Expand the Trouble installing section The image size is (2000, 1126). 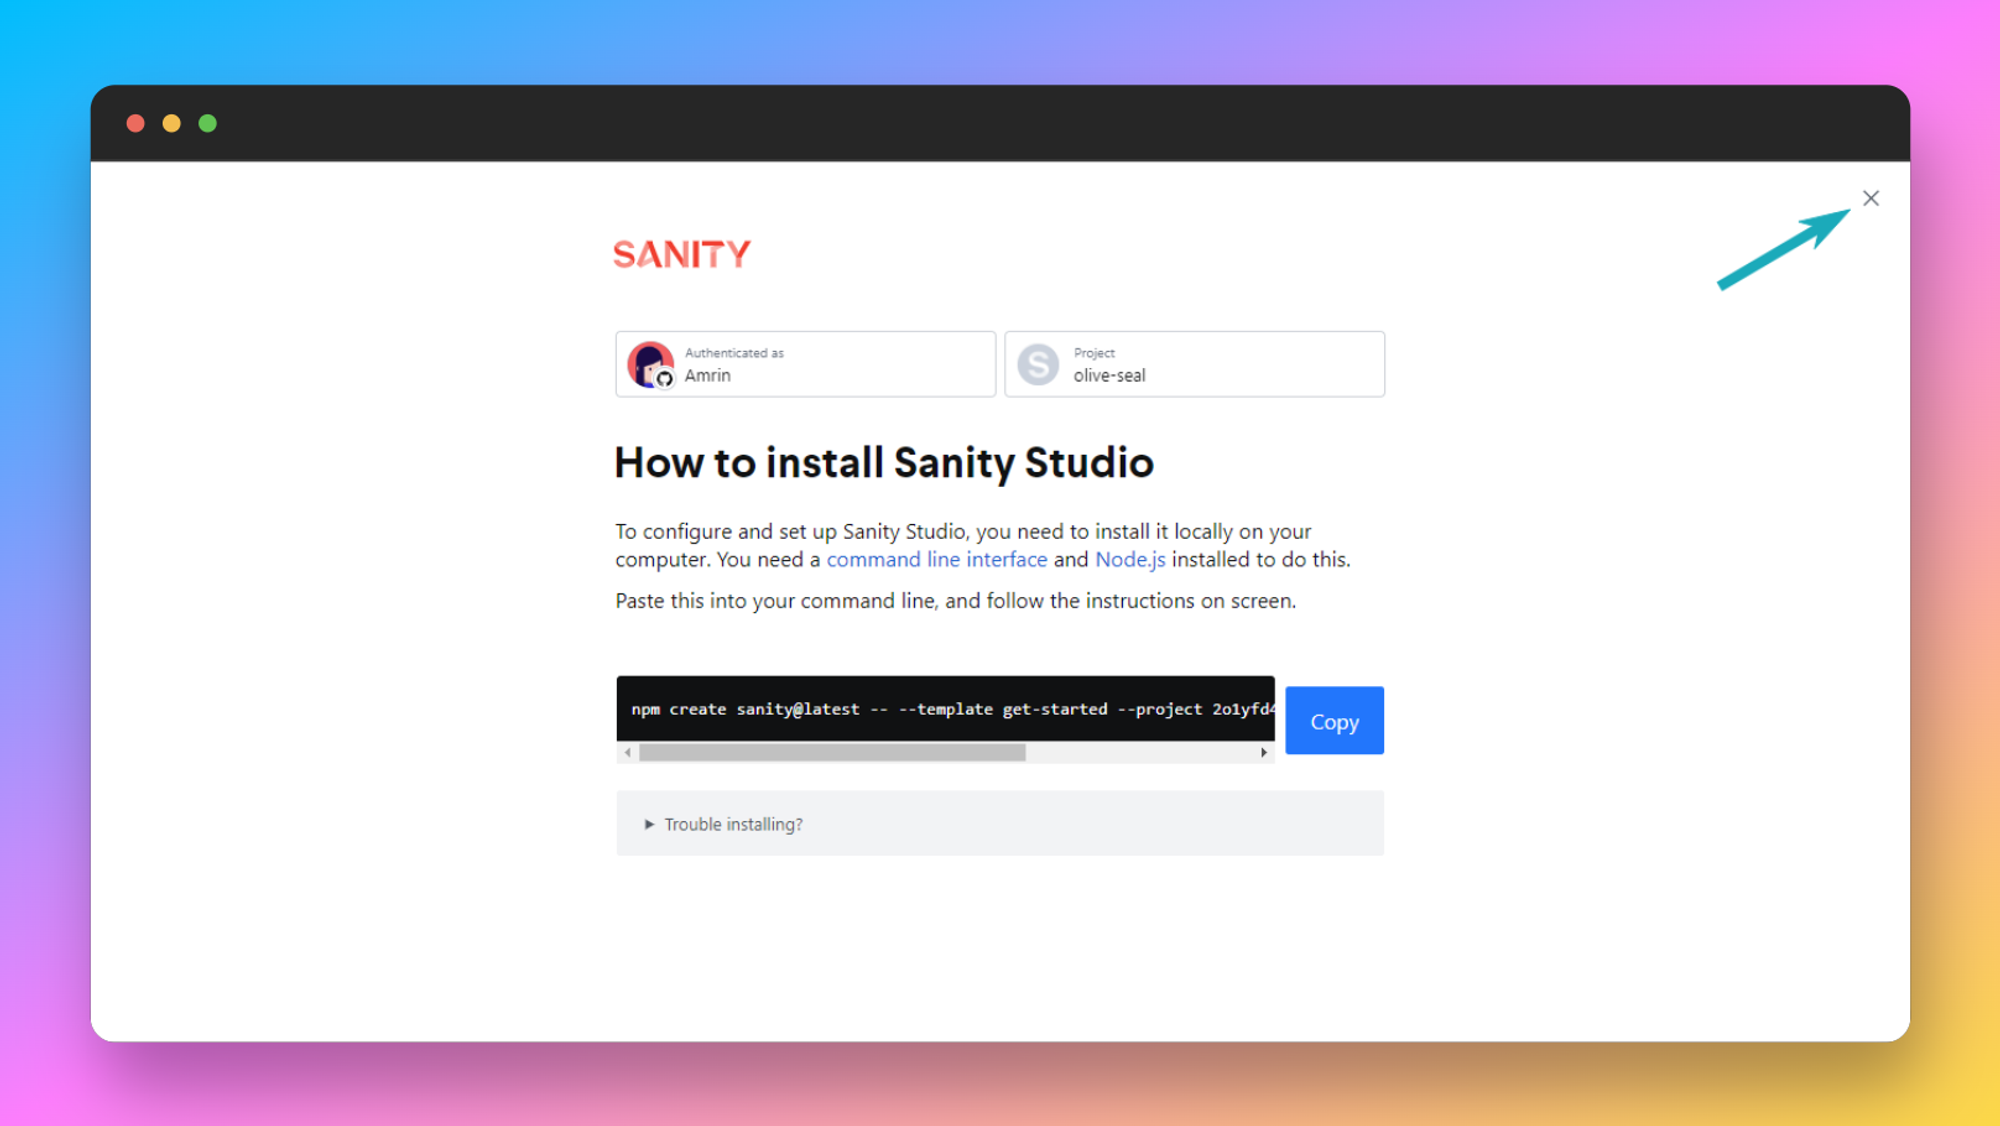pyautogui.click(x=733, y=824)
